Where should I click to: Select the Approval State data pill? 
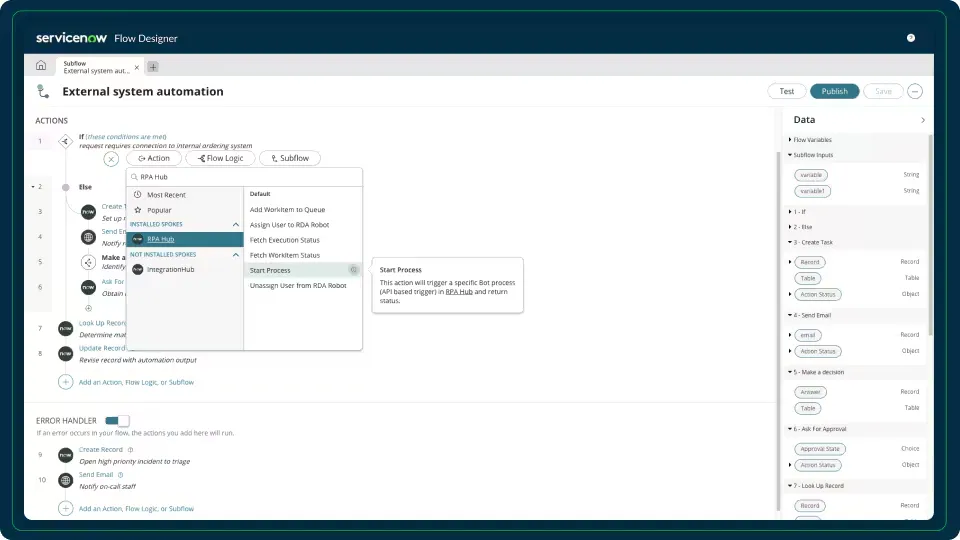(x=820, y=449)
